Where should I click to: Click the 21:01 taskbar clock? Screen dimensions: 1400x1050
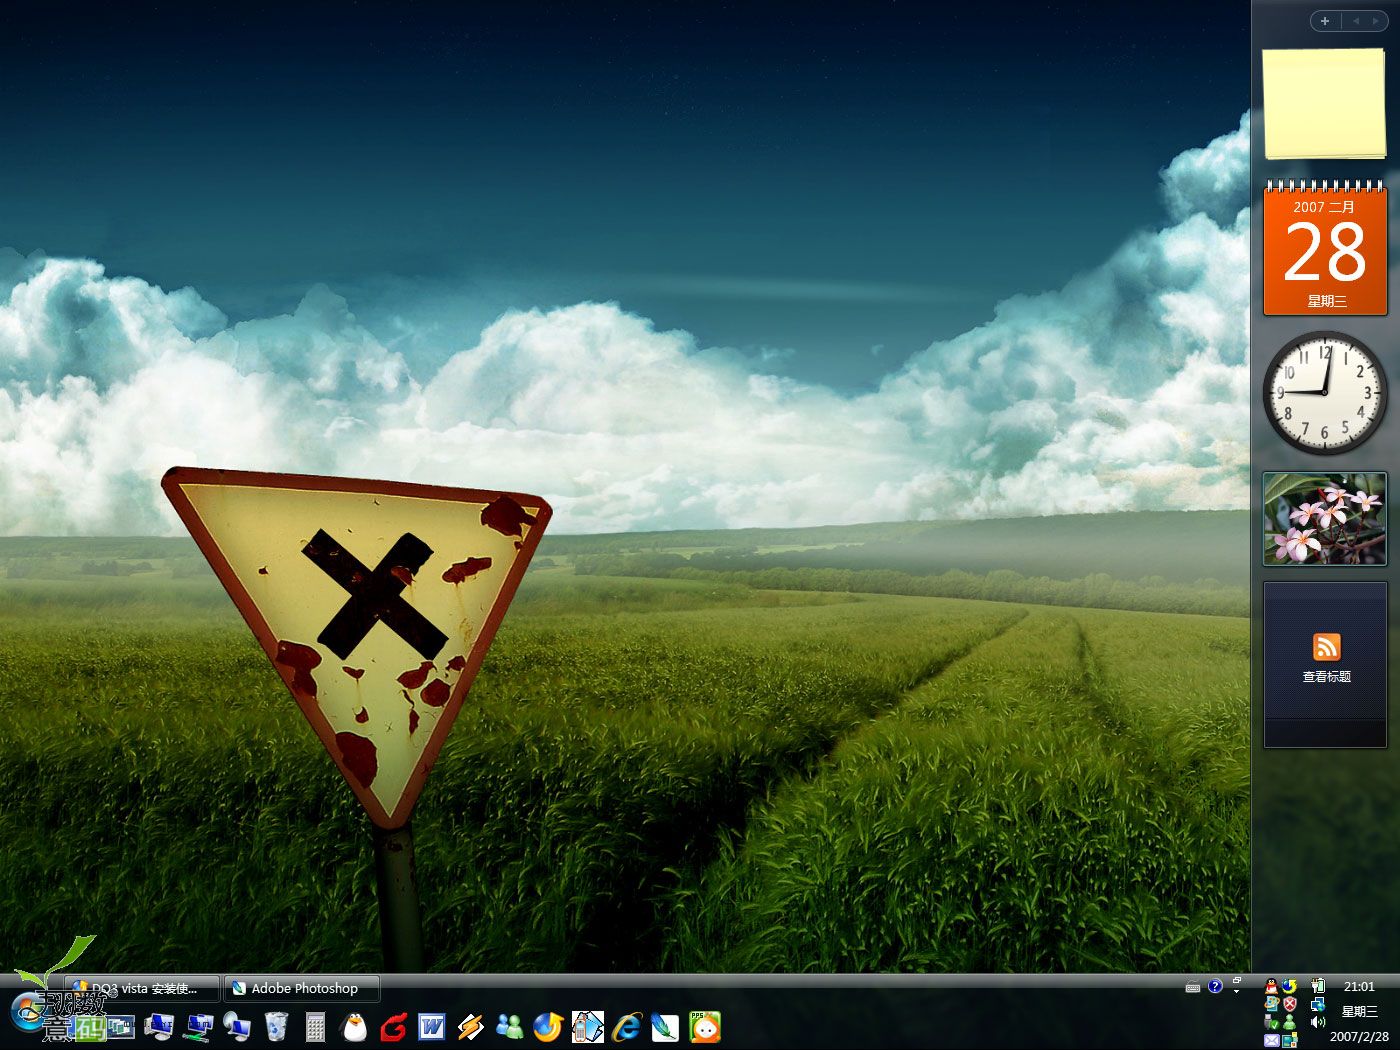click(1359, 987)
